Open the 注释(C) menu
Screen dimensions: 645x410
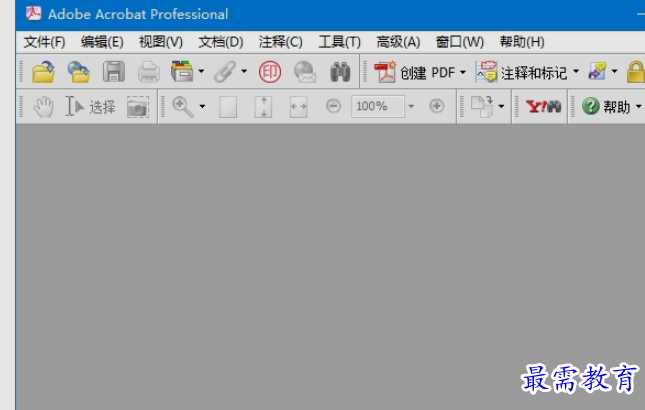[x=281, y=42]
